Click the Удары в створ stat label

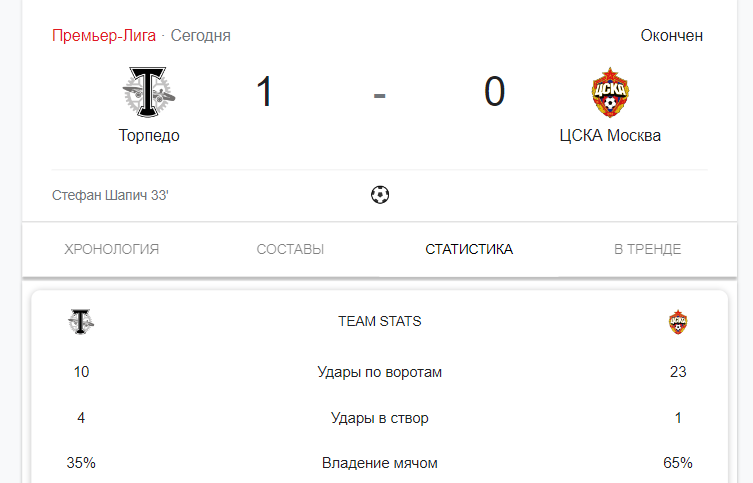tap(379, 418)
